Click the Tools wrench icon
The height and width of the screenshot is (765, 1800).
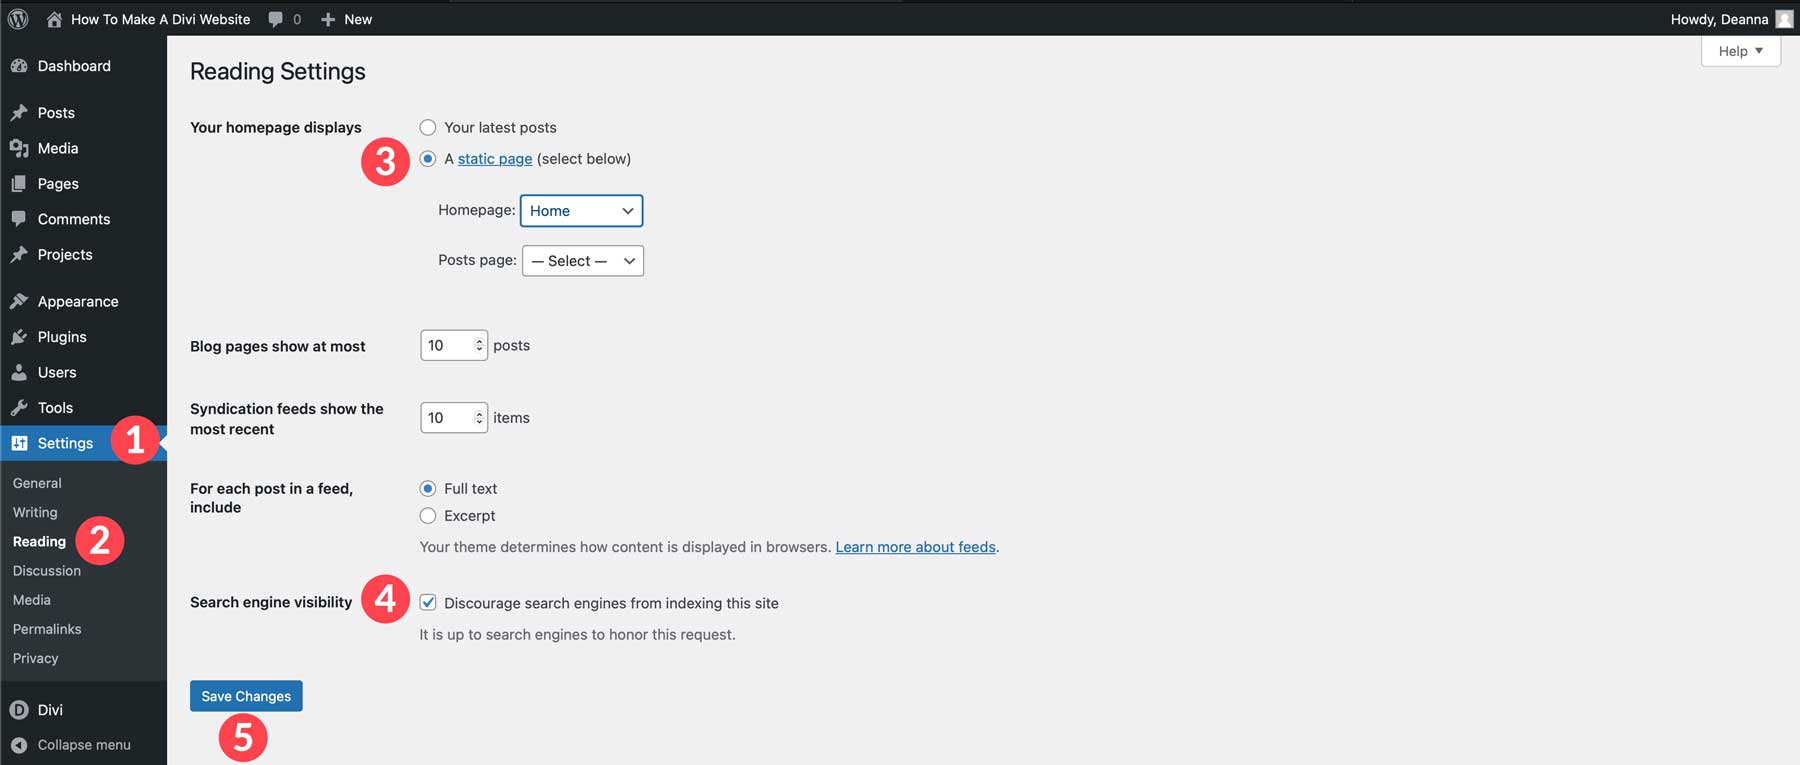(19, 408)
